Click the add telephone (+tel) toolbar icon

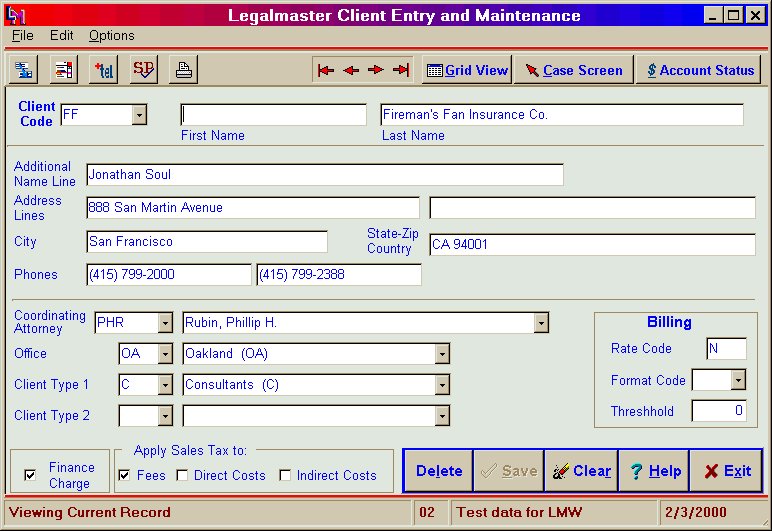click(103, 70)
